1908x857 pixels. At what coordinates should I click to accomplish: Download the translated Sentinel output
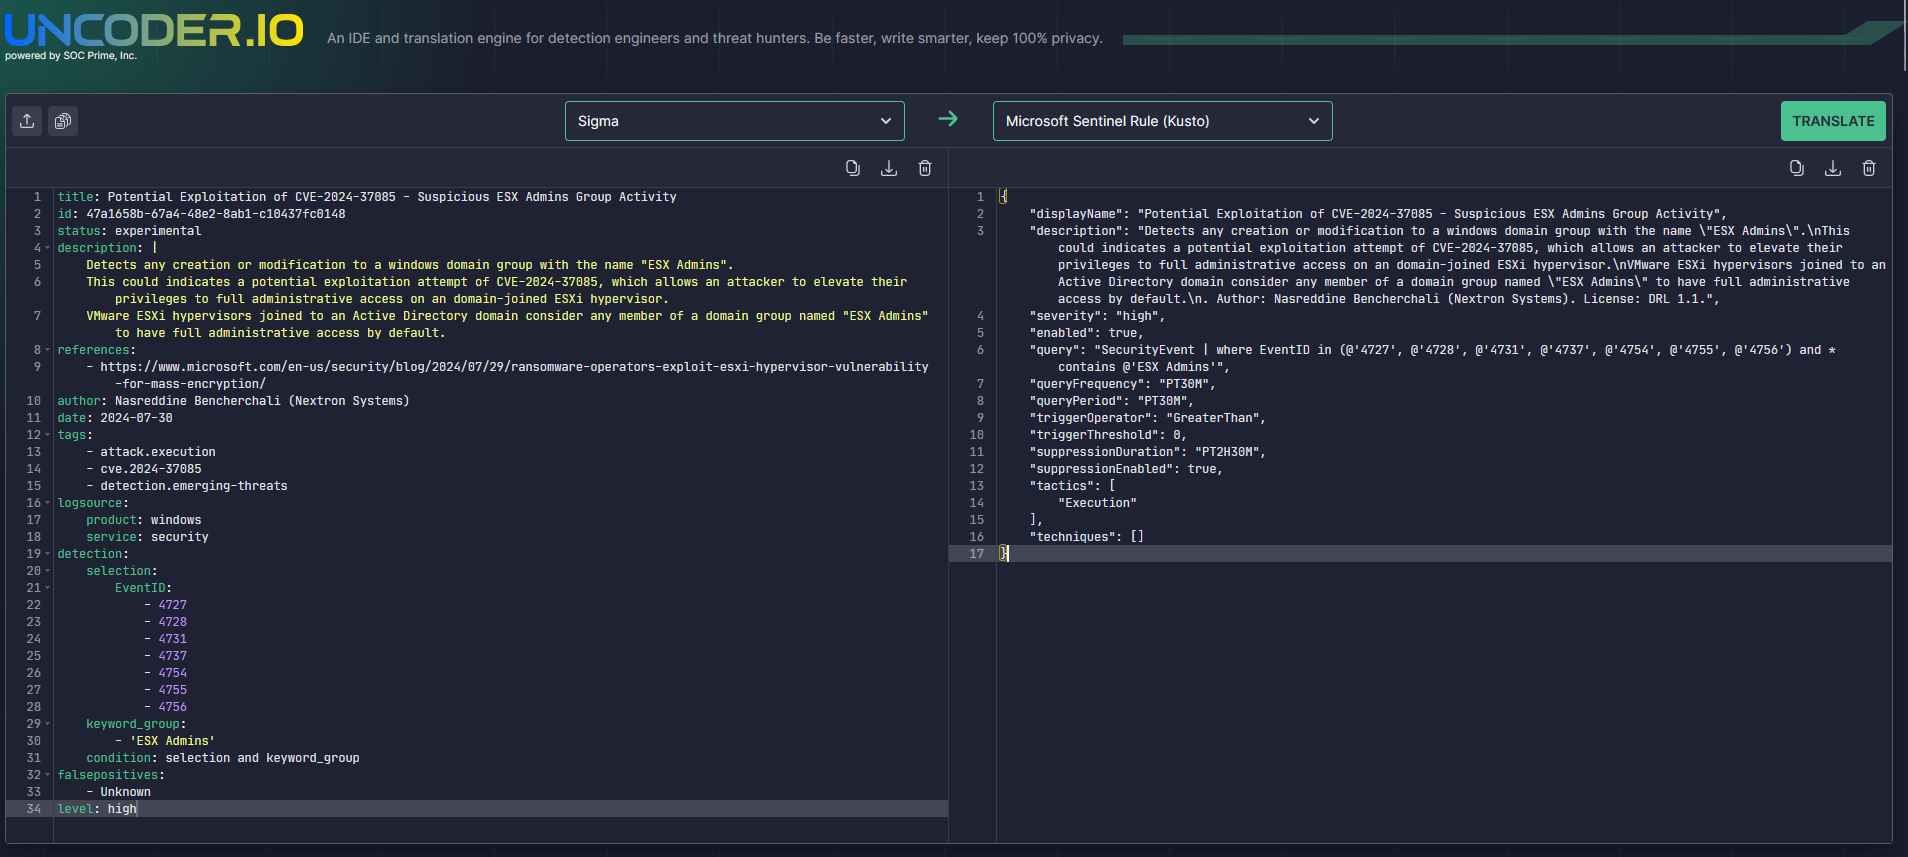1833,168
